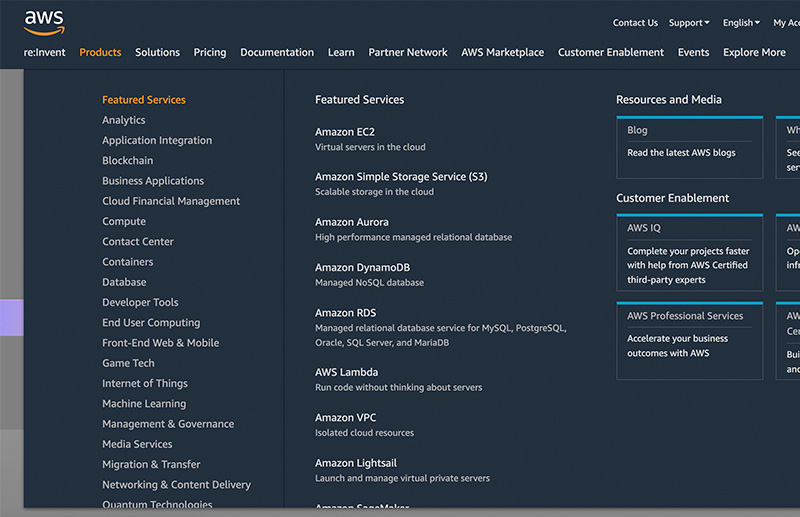The image size is (800, 517).
Task: Select the Game Tech category
Action: tap(128, 363)
